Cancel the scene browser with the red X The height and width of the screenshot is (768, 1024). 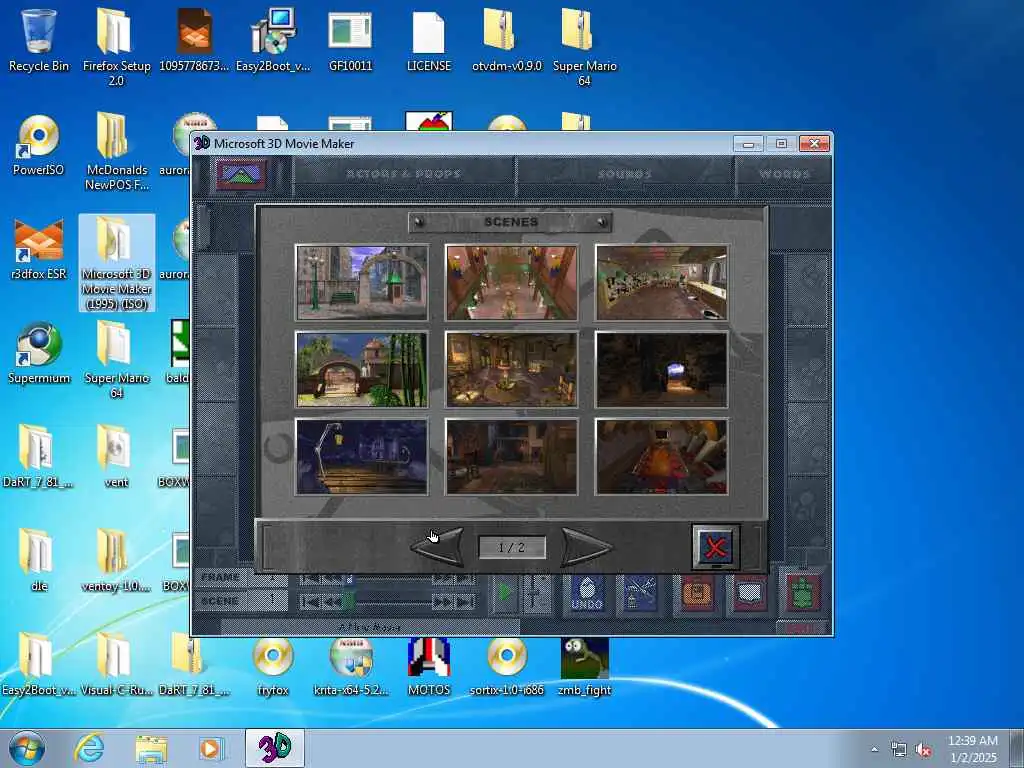click(716, 547)
